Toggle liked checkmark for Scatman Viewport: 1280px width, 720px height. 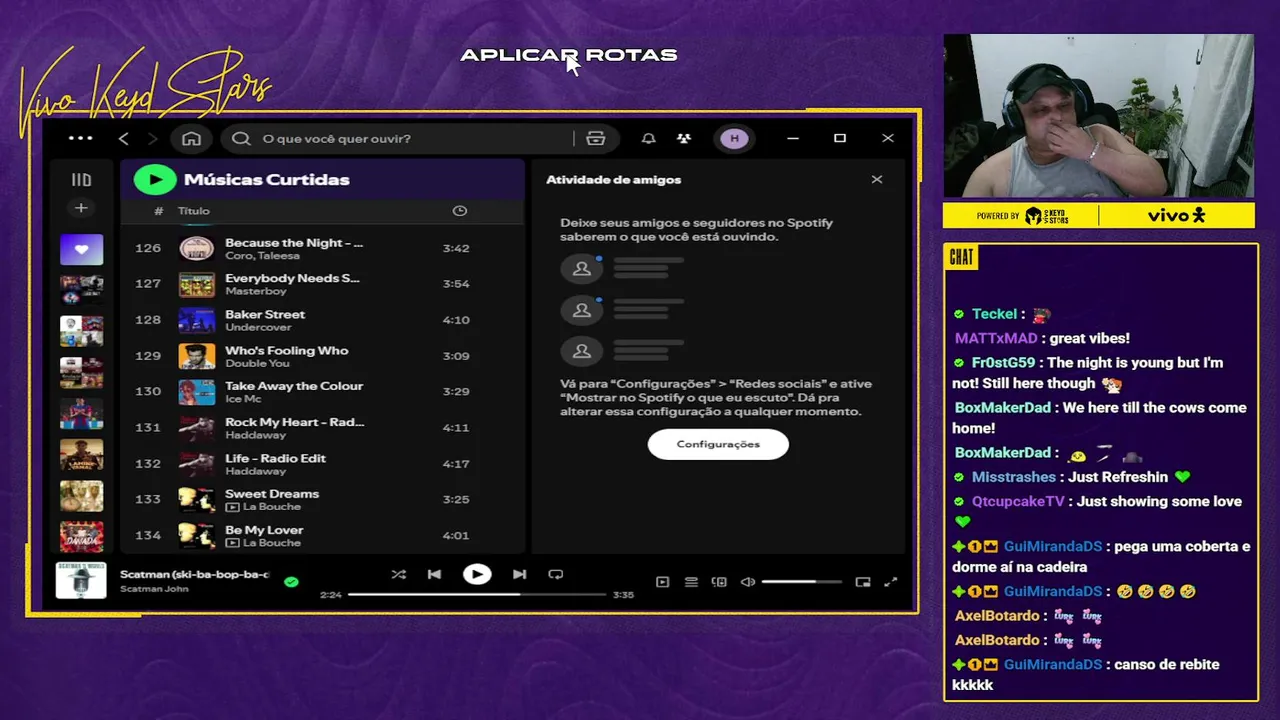coord(291,581)
